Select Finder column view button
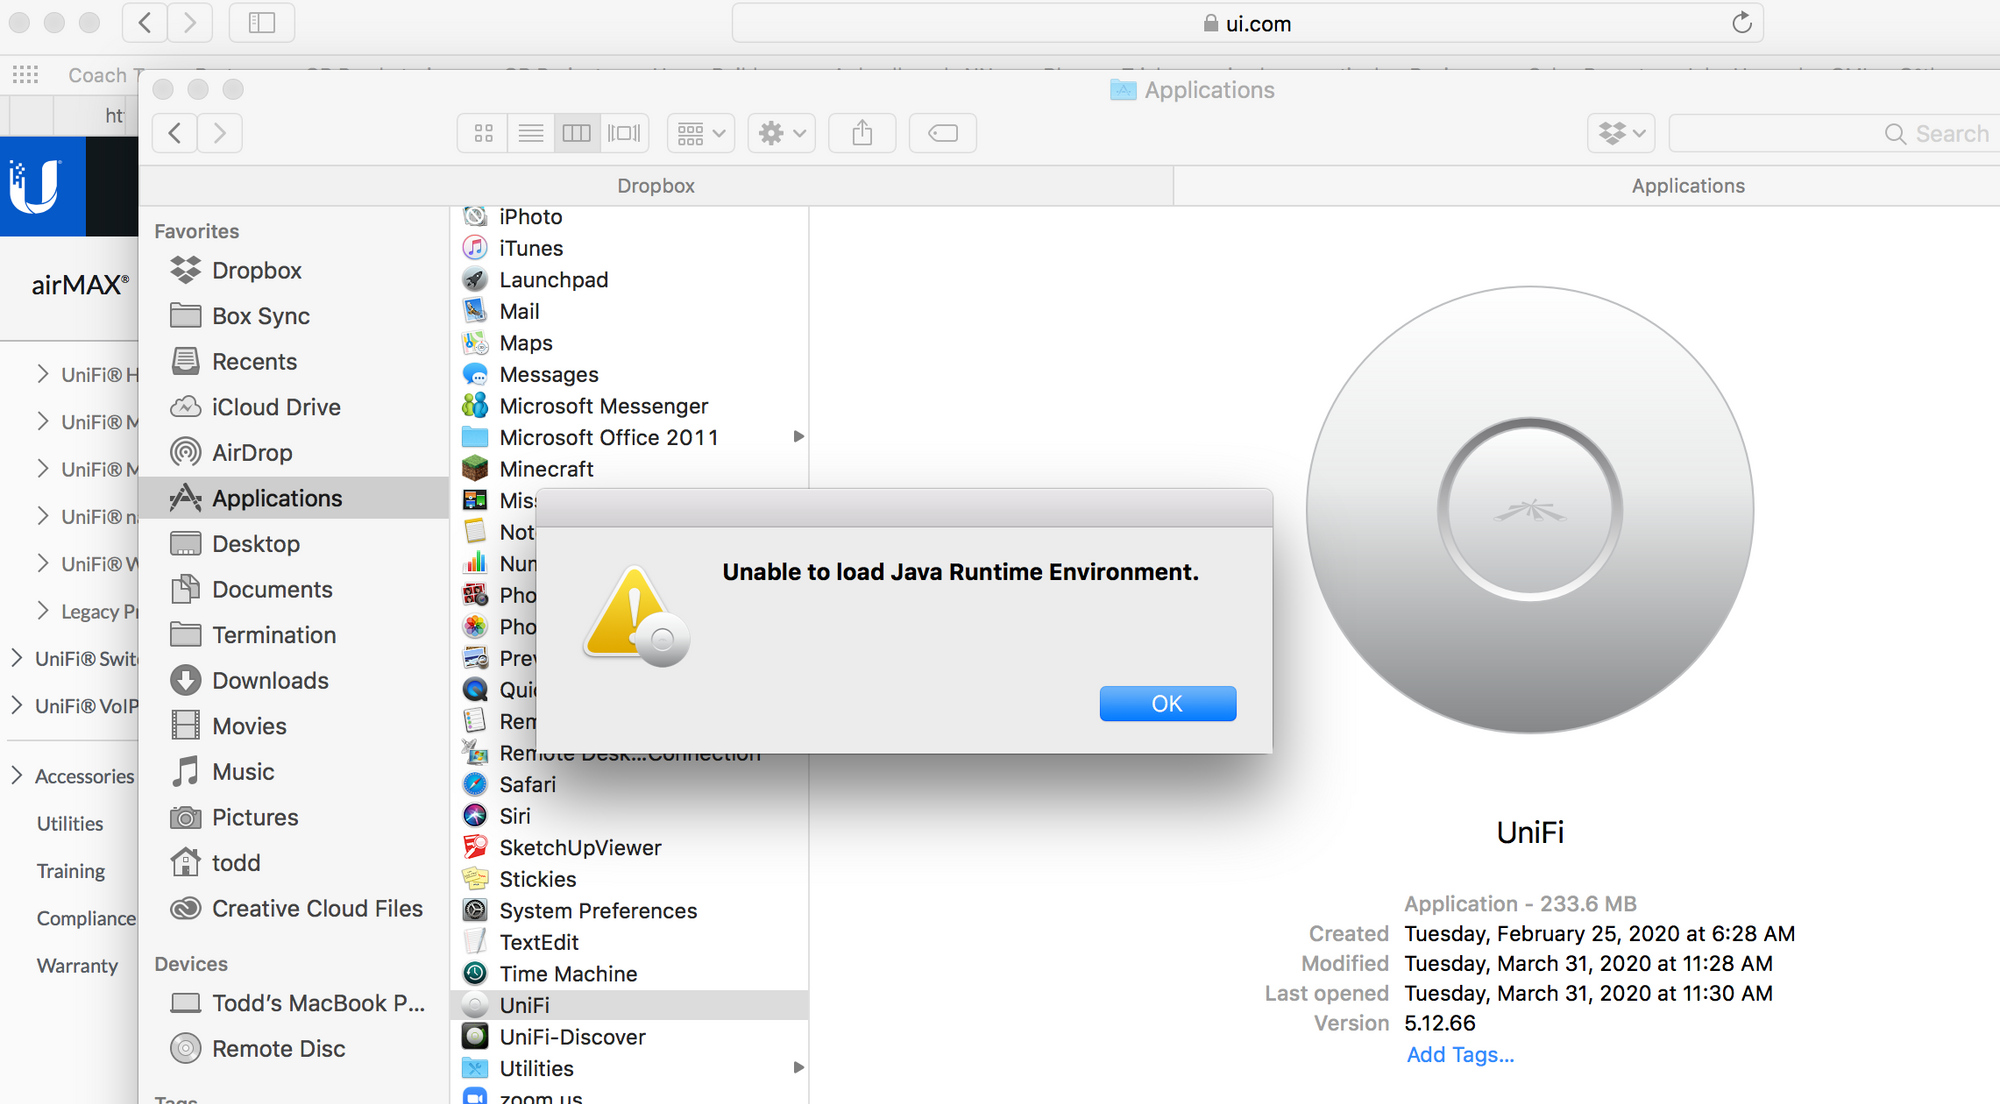The height and width of the screenshot is (1104, 2000). [577, 133]
